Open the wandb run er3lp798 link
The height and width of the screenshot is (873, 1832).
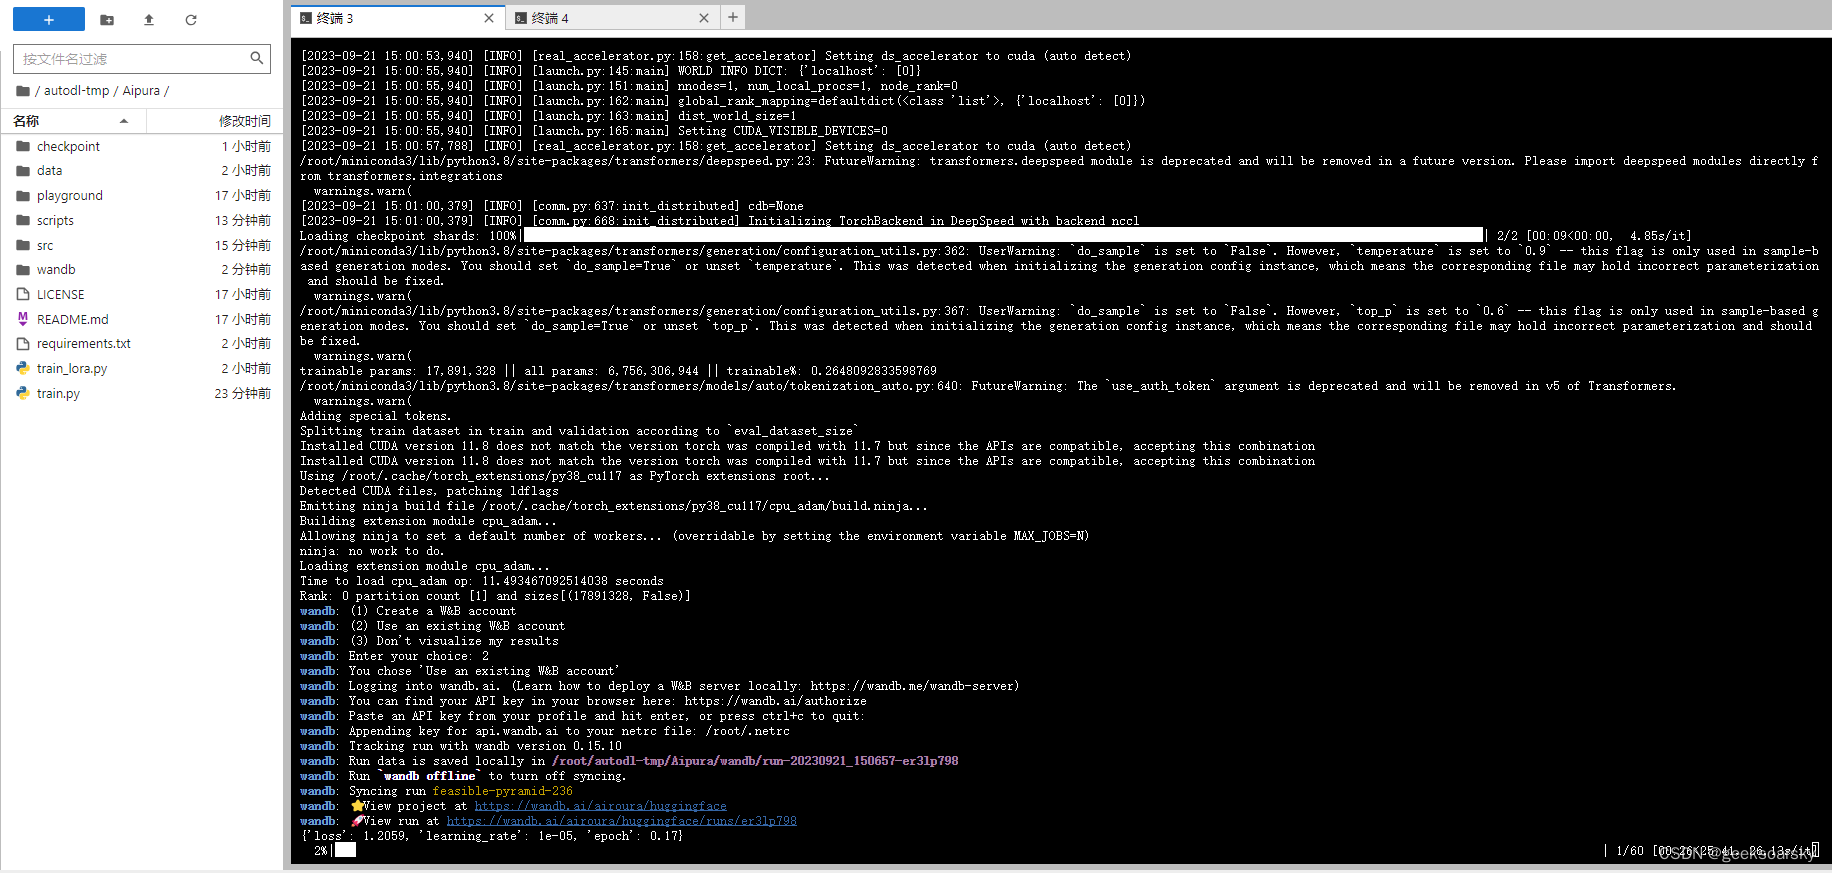621,821
